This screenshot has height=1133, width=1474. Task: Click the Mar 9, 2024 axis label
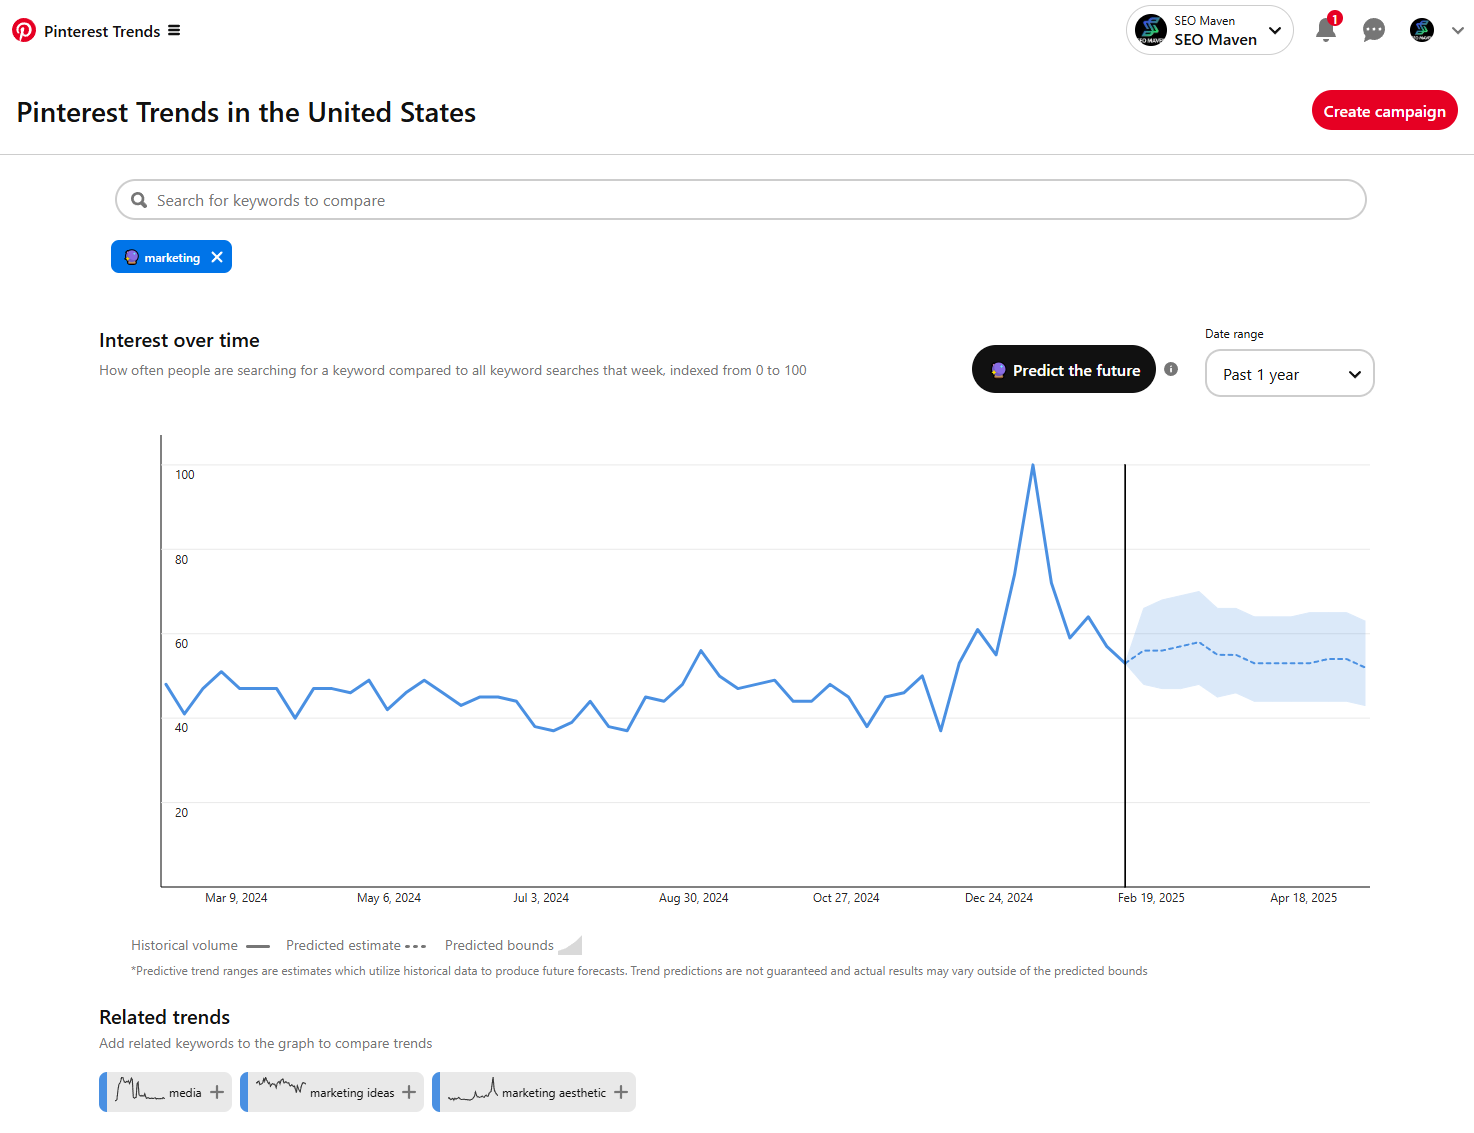(236, 898)
